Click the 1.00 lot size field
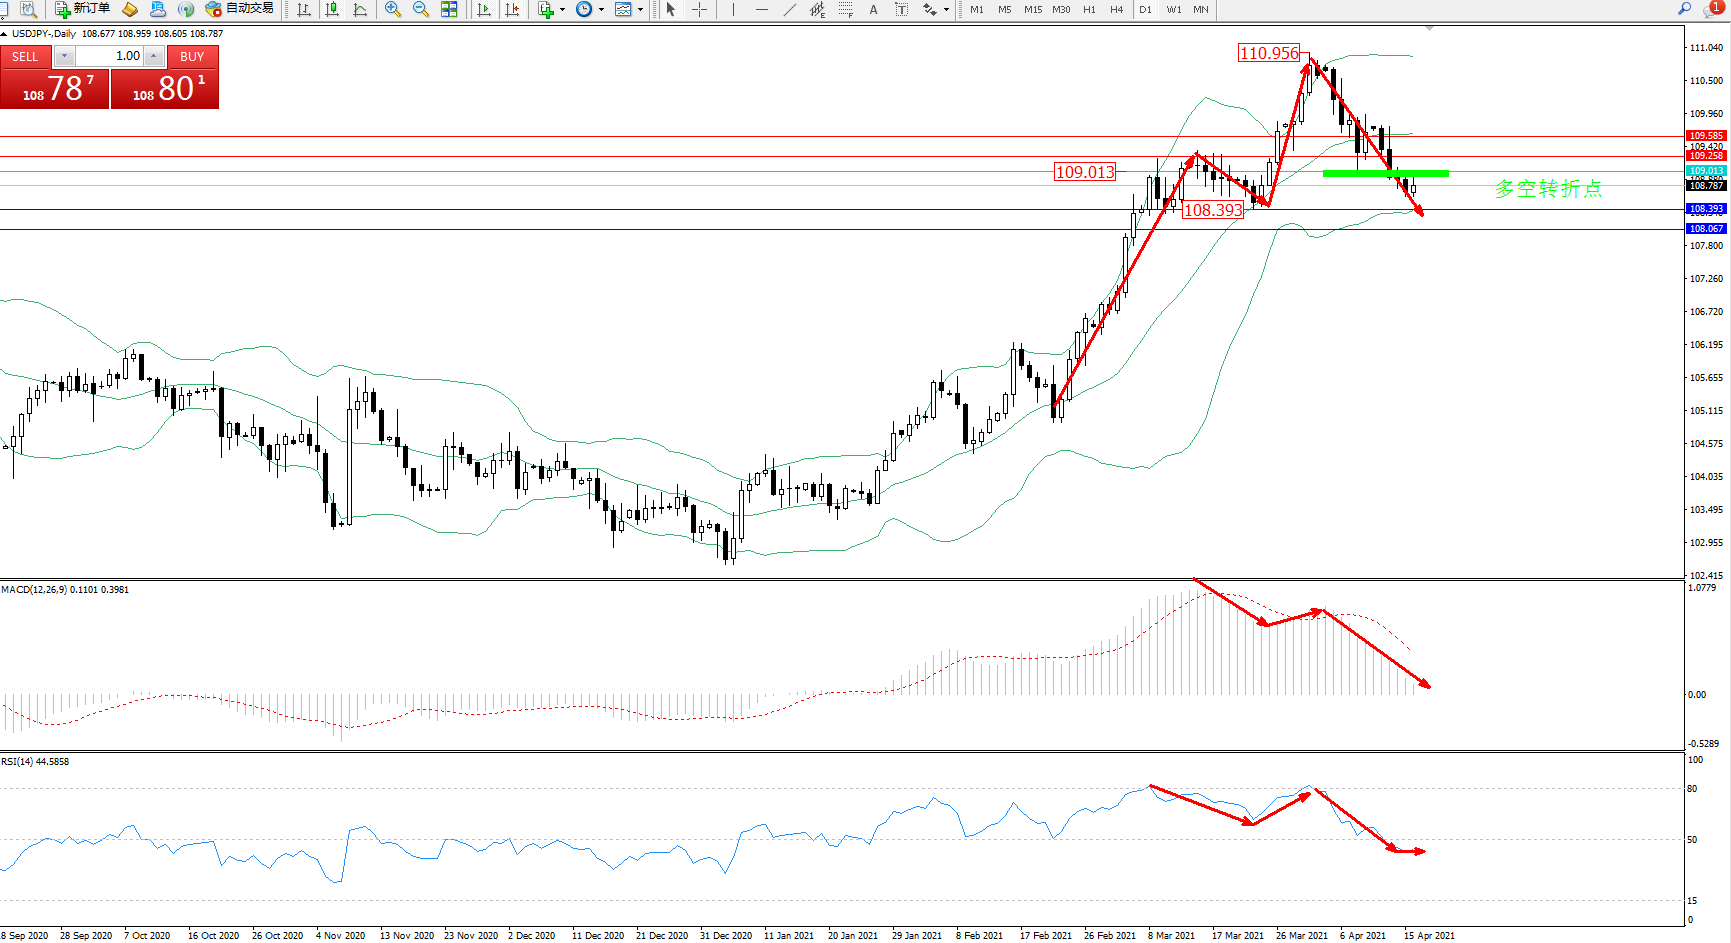This screenshot has height=943, width=1731. point(110,57)
